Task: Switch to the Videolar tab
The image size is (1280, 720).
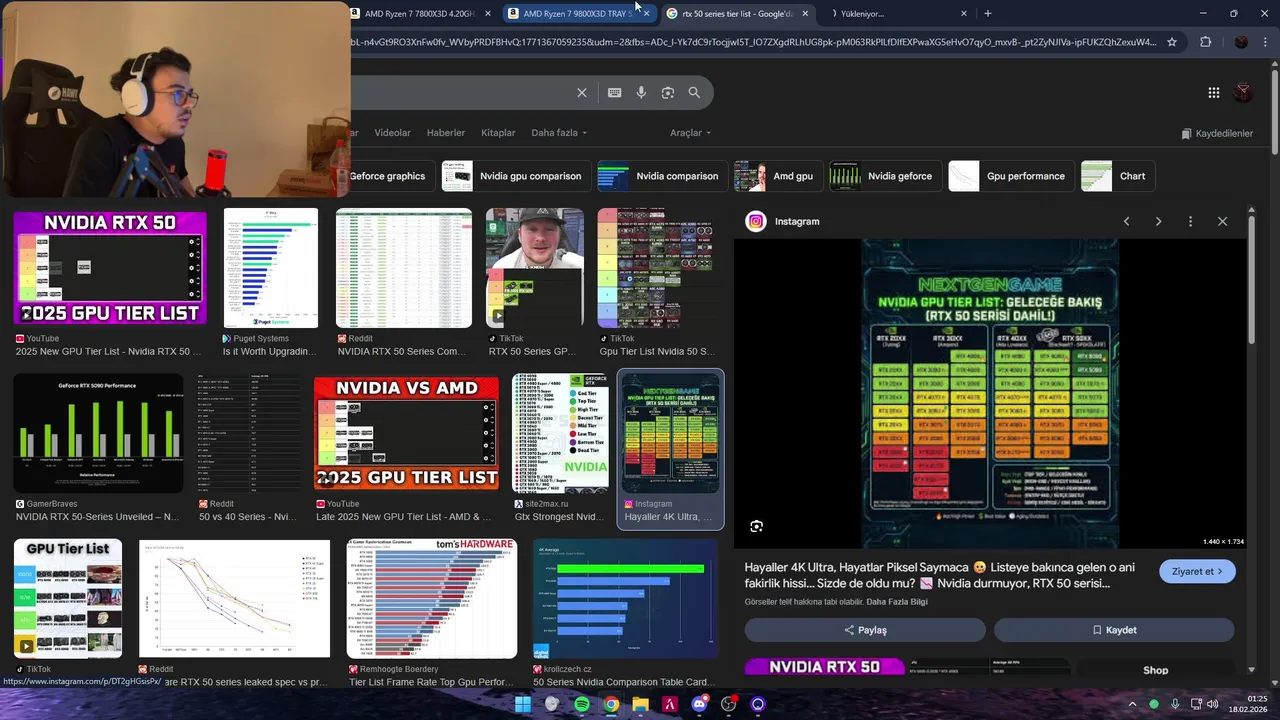Action: (x=392, y=133)
